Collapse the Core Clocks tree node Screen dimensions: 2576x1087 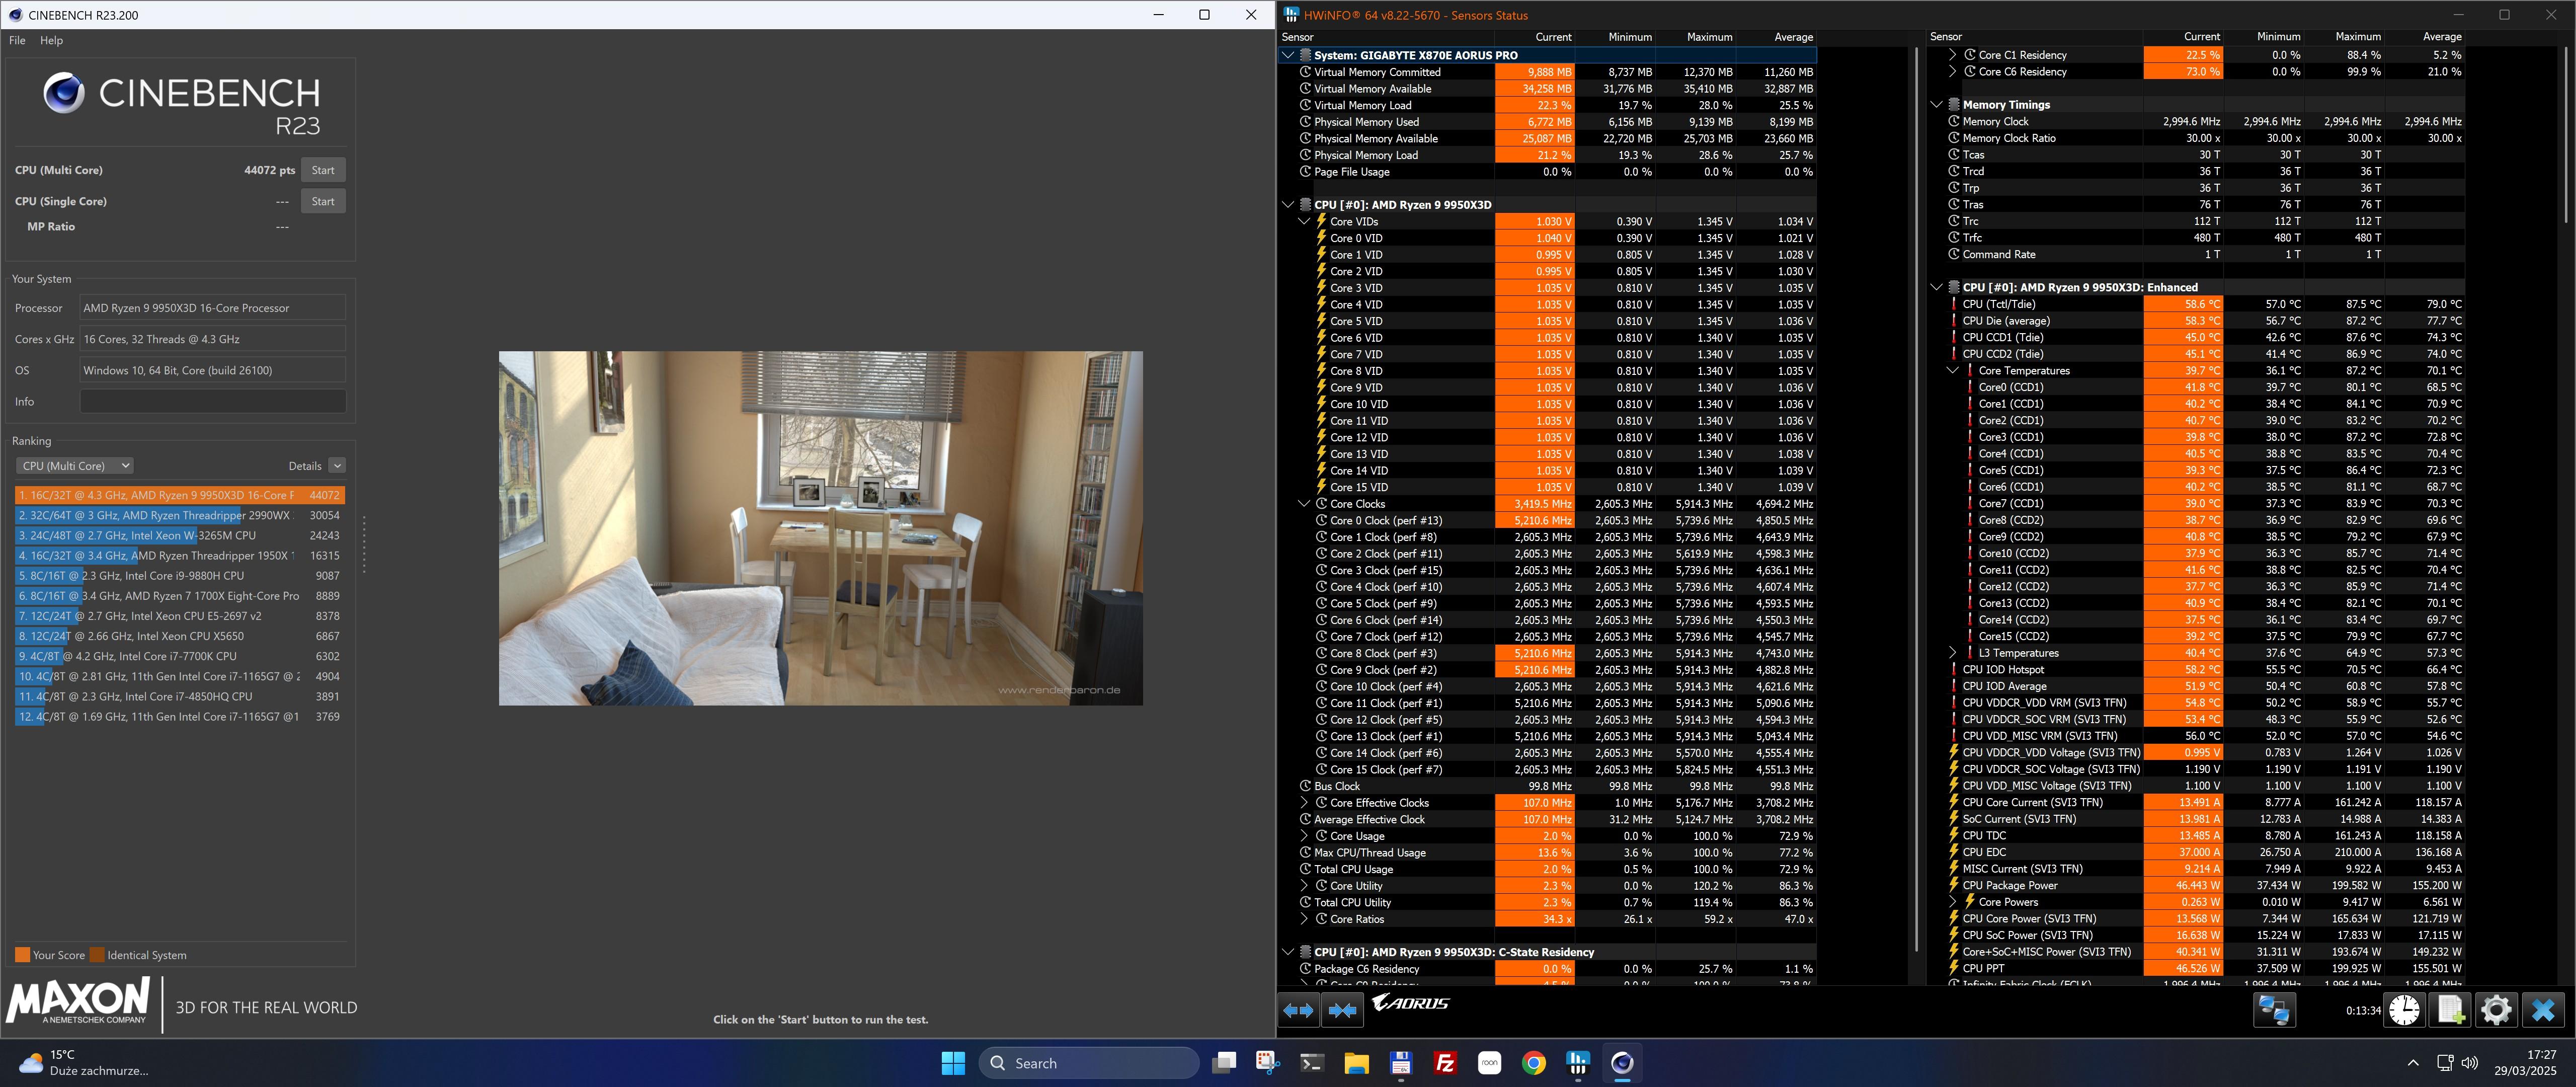pos(1304,504)
